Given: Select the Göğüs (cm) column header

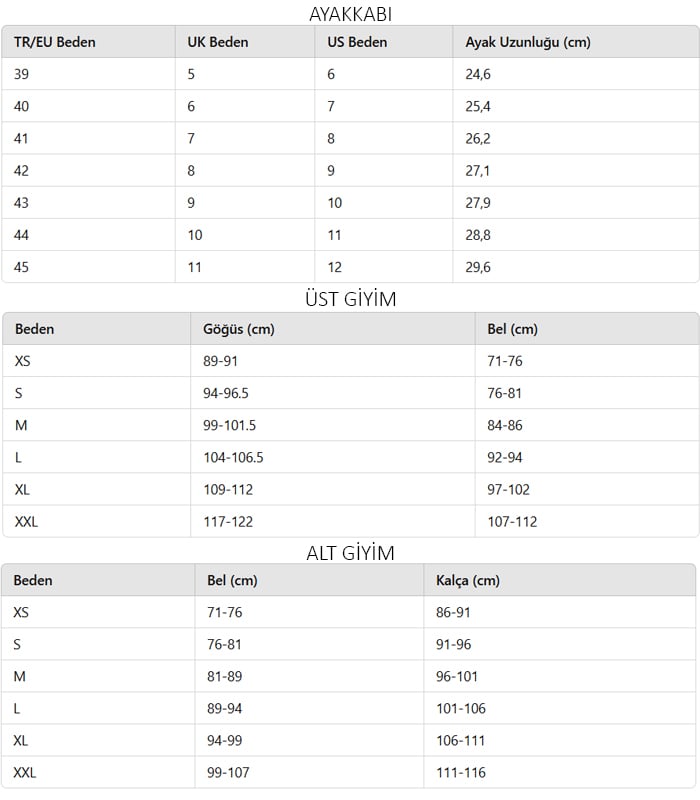Looking at the screenshot, I should pyautogui.click(x=238, y=329).
